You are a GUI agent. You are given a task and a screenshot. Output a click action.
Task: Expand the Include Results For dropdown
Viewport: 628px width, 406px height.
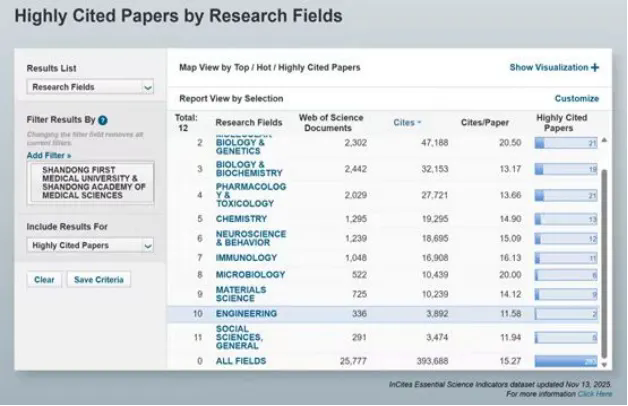pyautogui.click(x=90, y=245)
